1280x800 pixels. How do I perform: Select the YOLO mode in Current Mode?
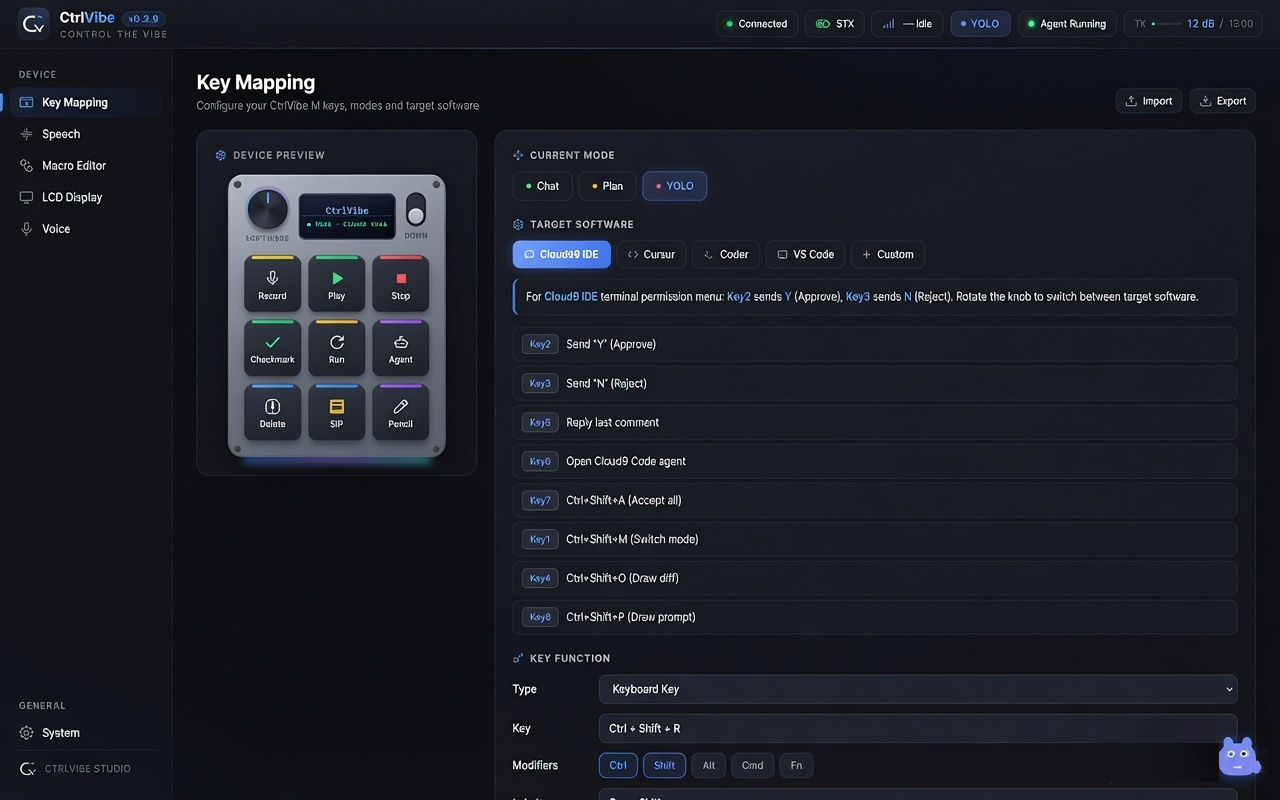click(x=675, y=186)
